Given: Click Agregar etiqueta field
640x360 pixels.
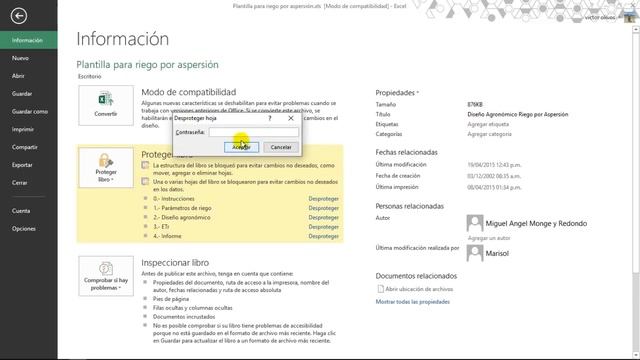Looking at the screenshot, I should (488, 124).
